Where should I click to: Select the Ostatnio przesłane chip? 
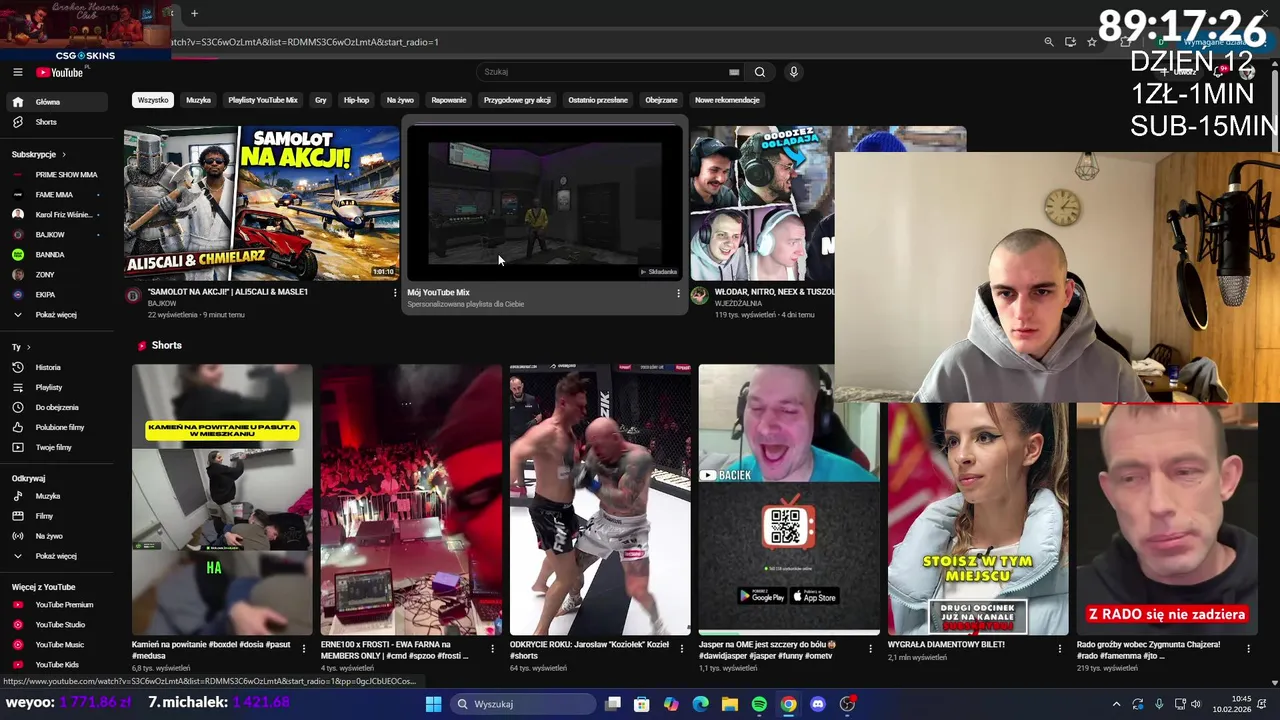[x=598, y=100]
